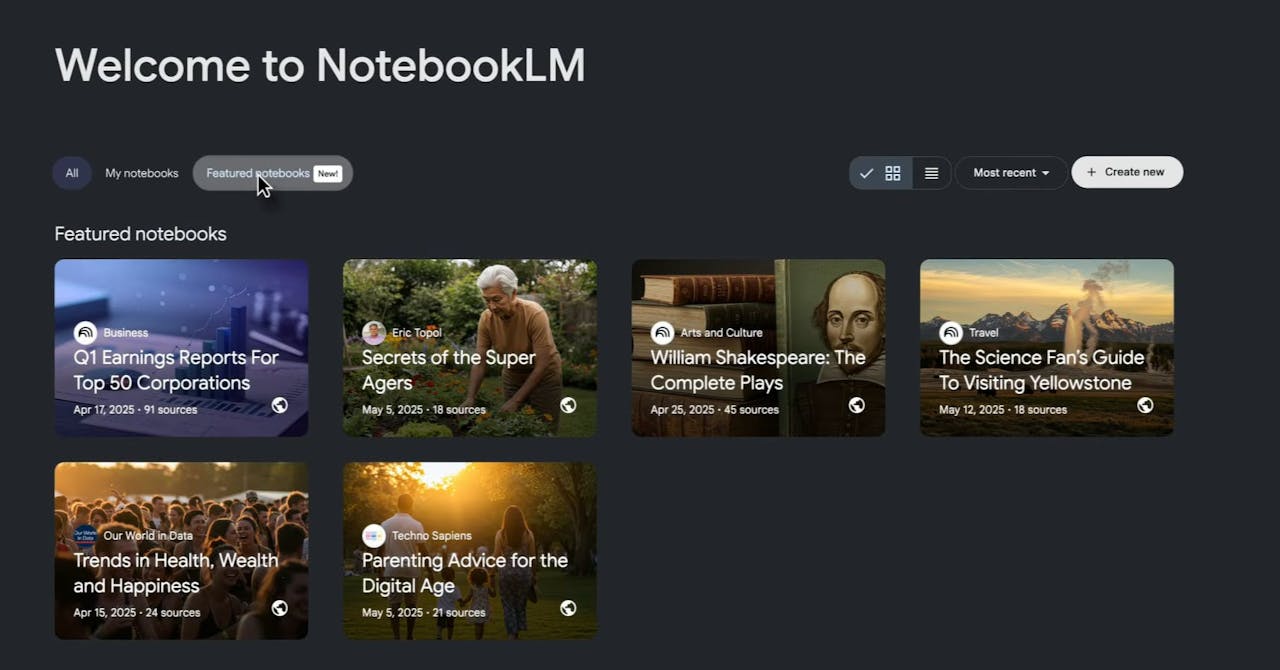Screen dimensions: 1280x670
Task: Click the "Arts and Culture" publisher label
Action: pyautogui.click(x=722, y=333)
